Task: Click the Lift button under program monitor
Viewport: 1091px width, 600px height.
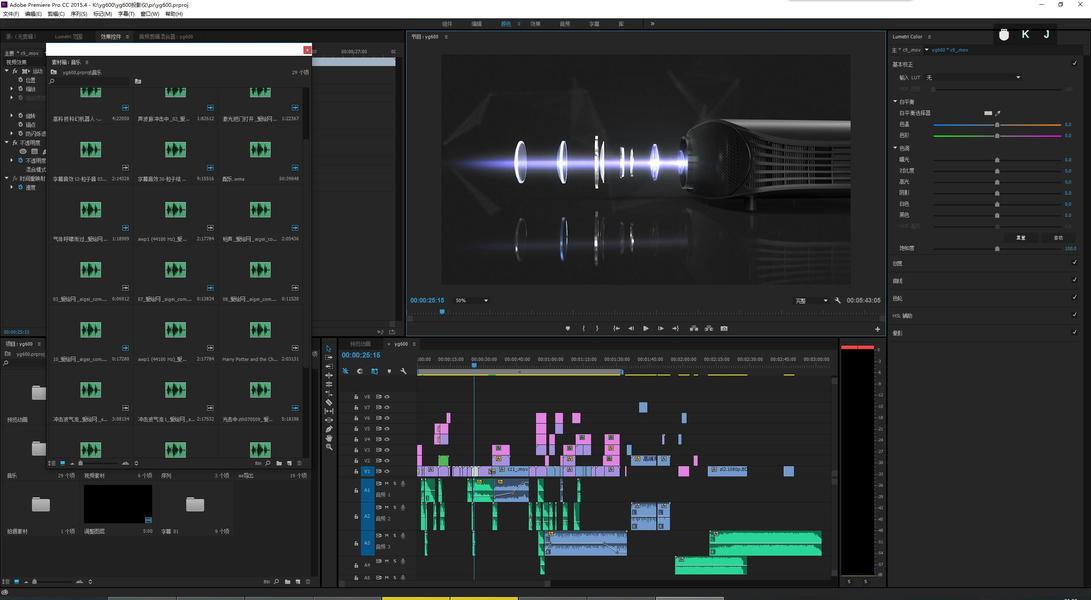Action: click(694, 329)
